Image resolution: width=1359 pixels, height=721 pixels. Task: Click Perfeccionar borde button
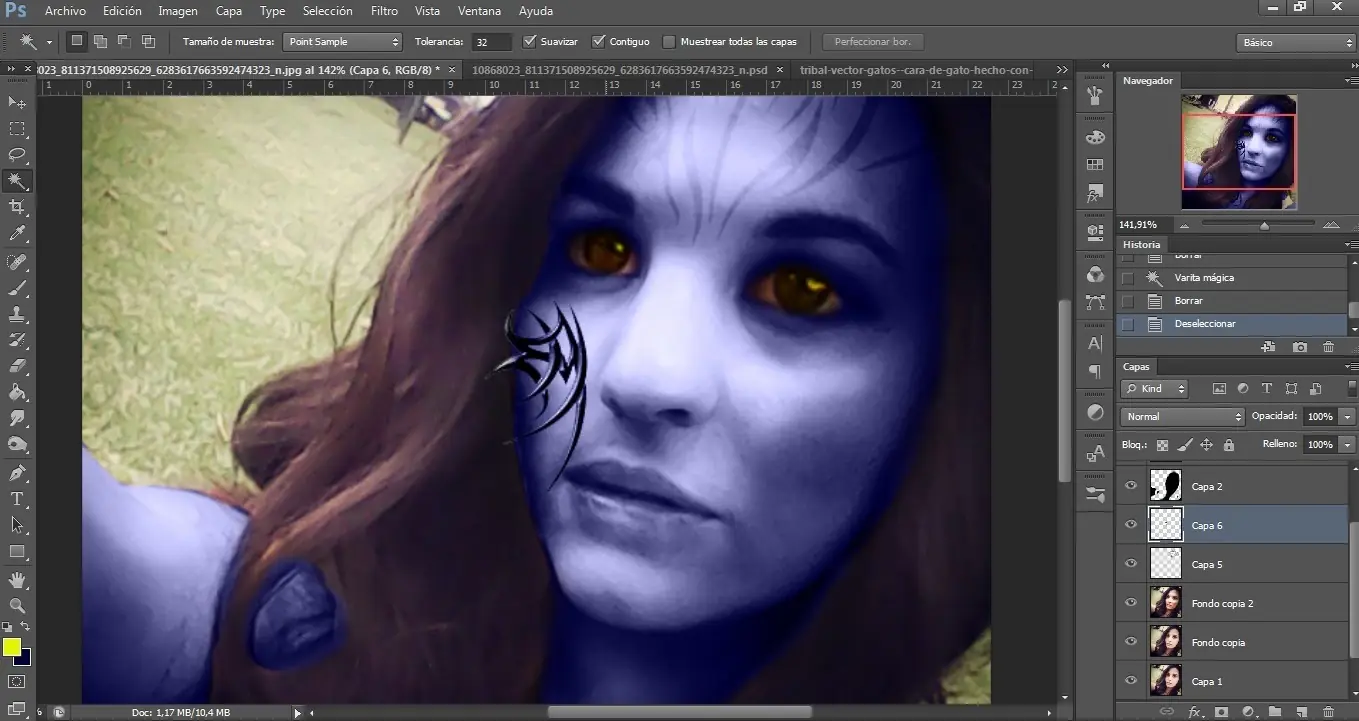[873, 42]
